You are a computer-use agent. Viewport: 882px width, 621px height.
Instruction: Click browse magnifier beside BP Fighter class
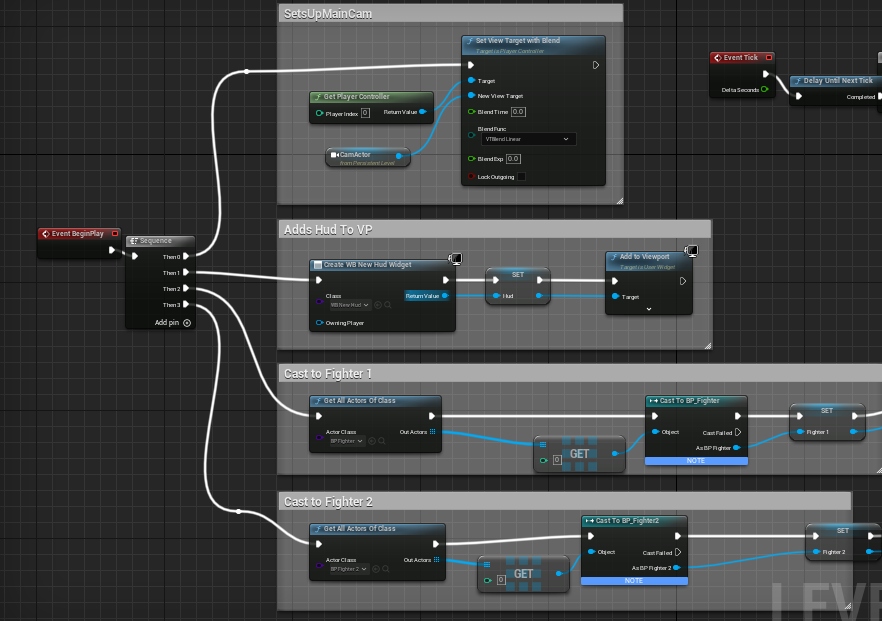pyautogui.click(x=382, y=441)
